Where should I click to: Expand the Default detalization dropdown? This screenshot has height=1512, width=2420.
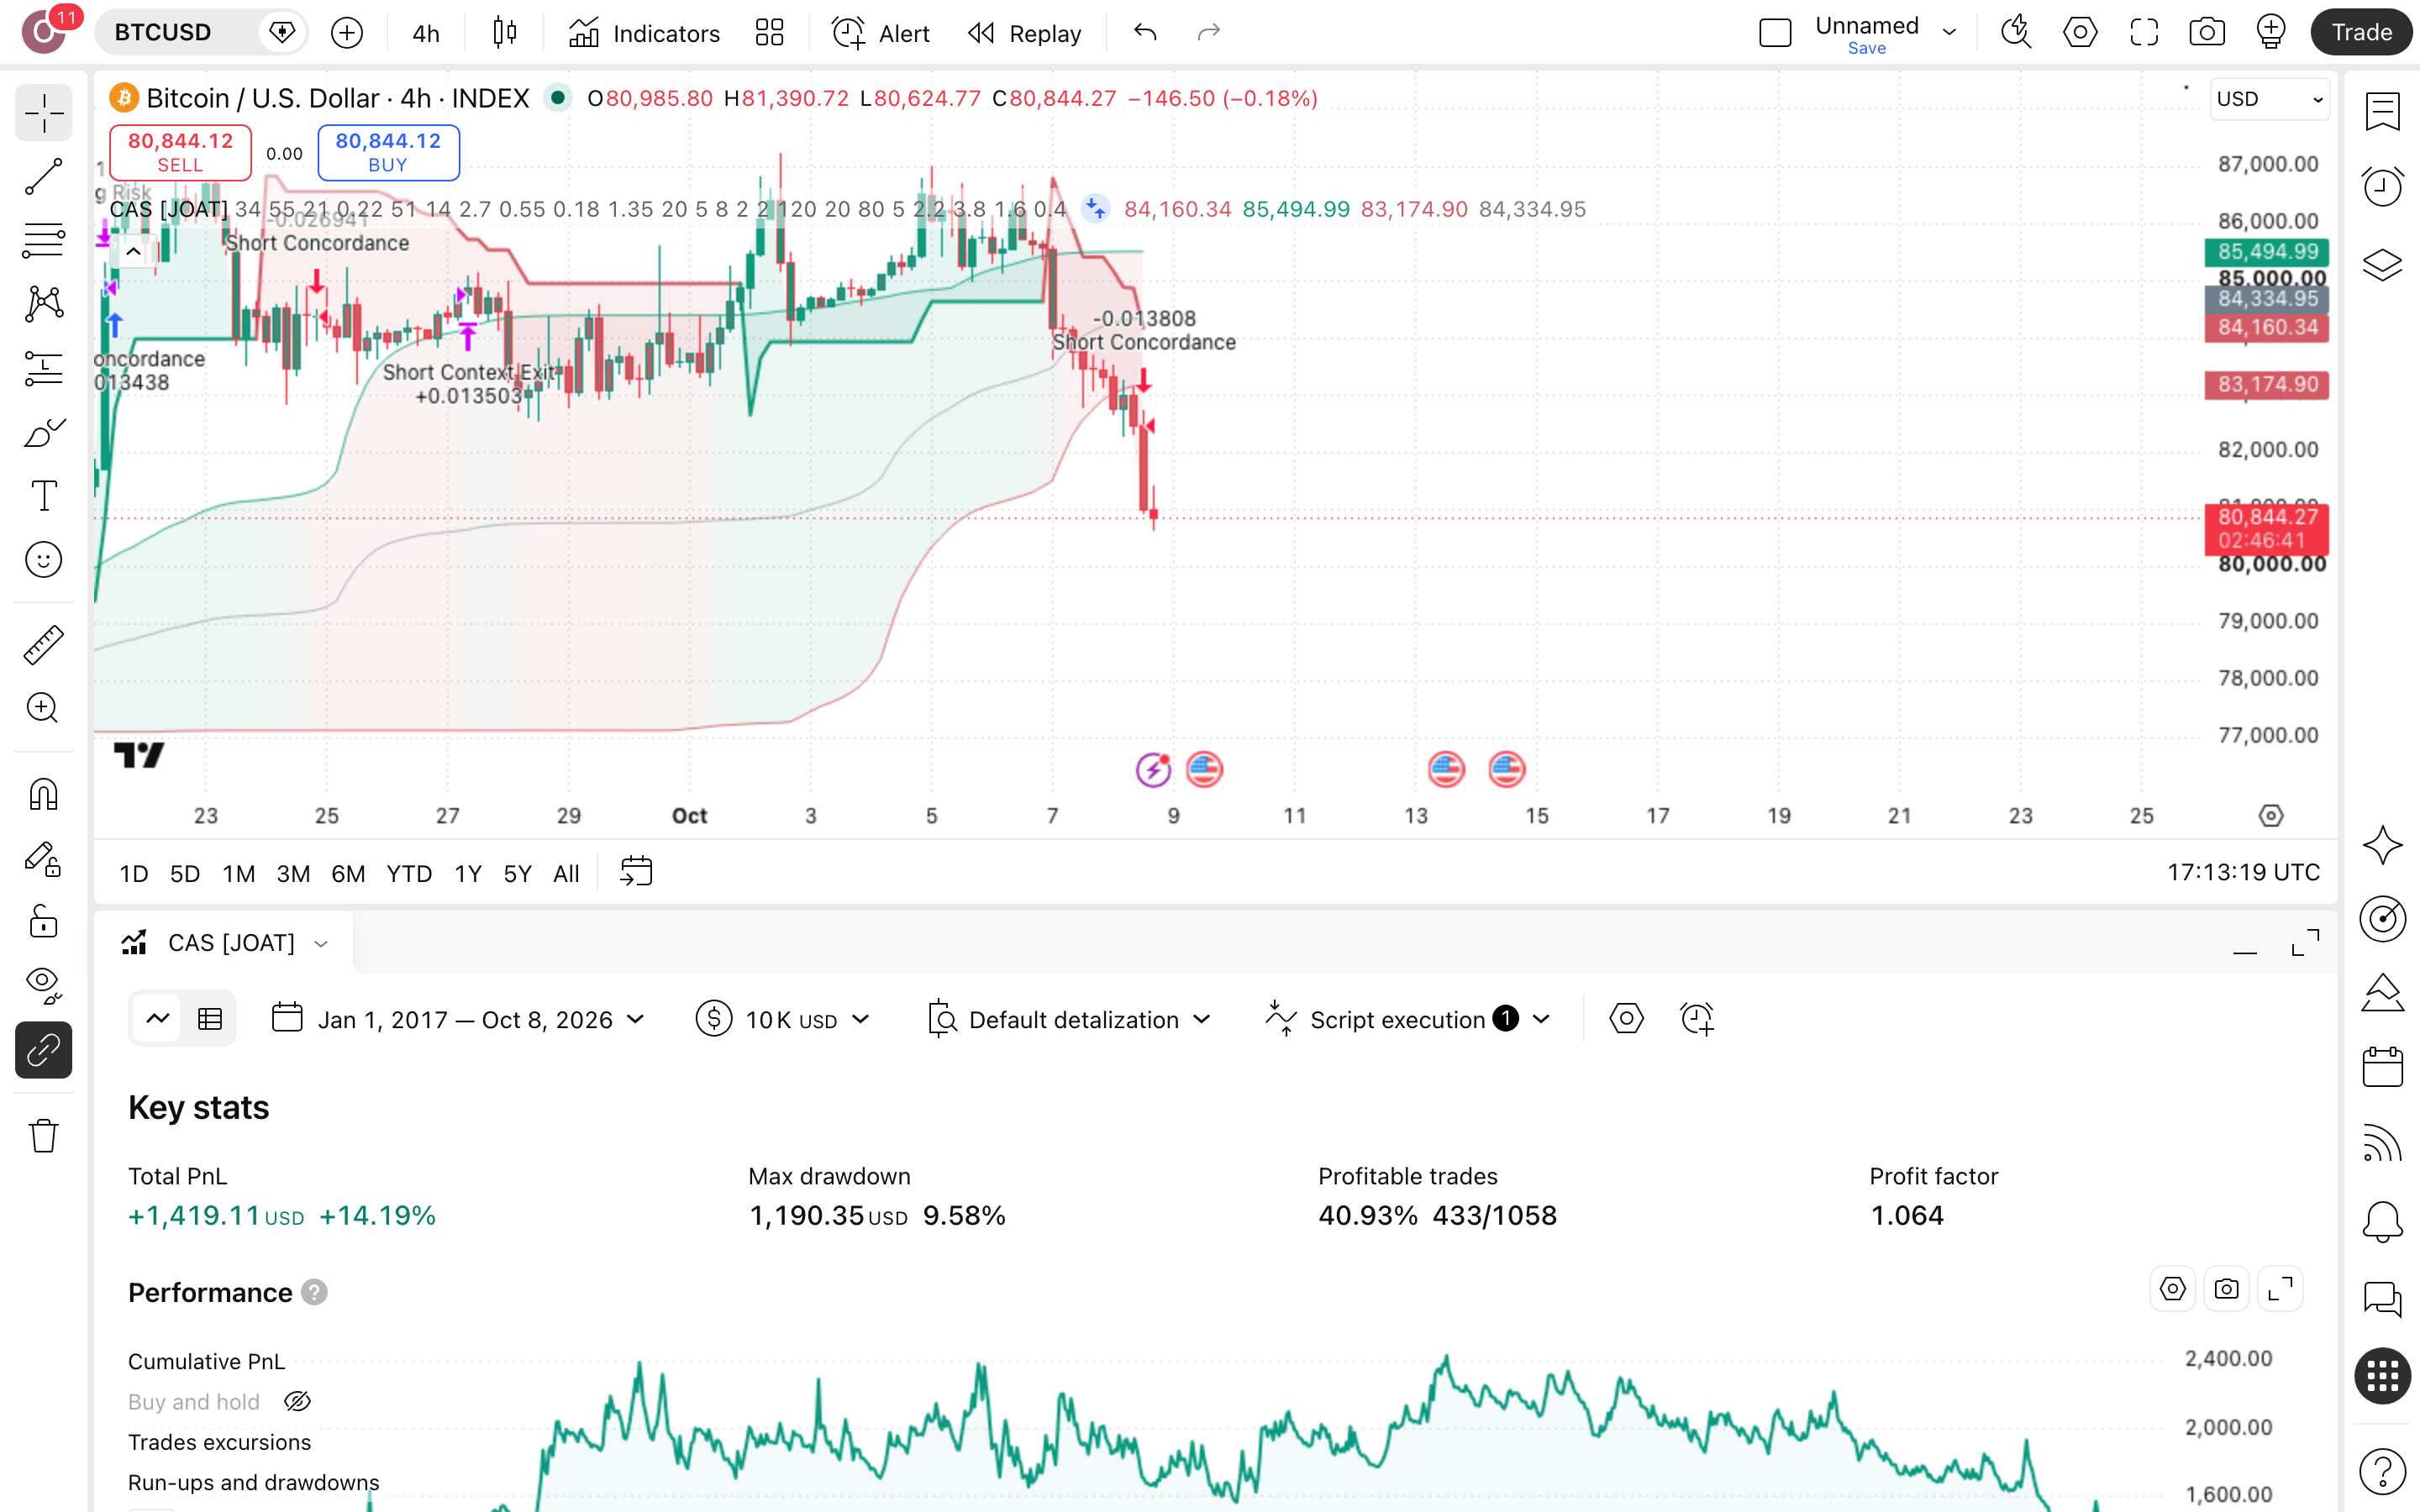tap(1070, 1019)
